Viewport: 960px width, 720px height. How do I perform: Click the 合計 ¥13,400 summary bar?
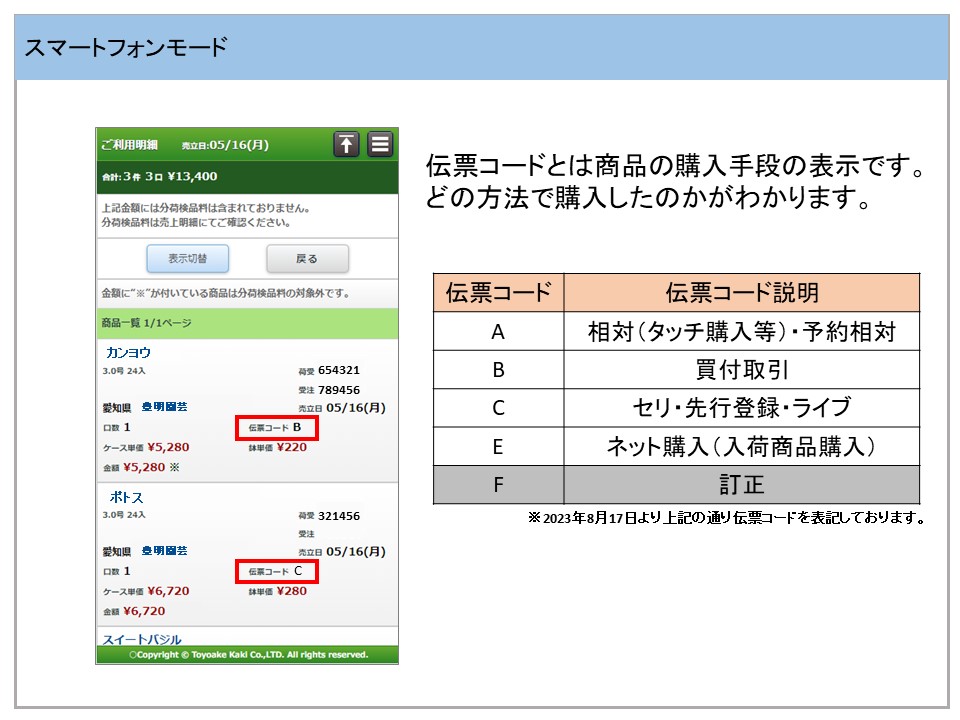[x=246, y=177]
